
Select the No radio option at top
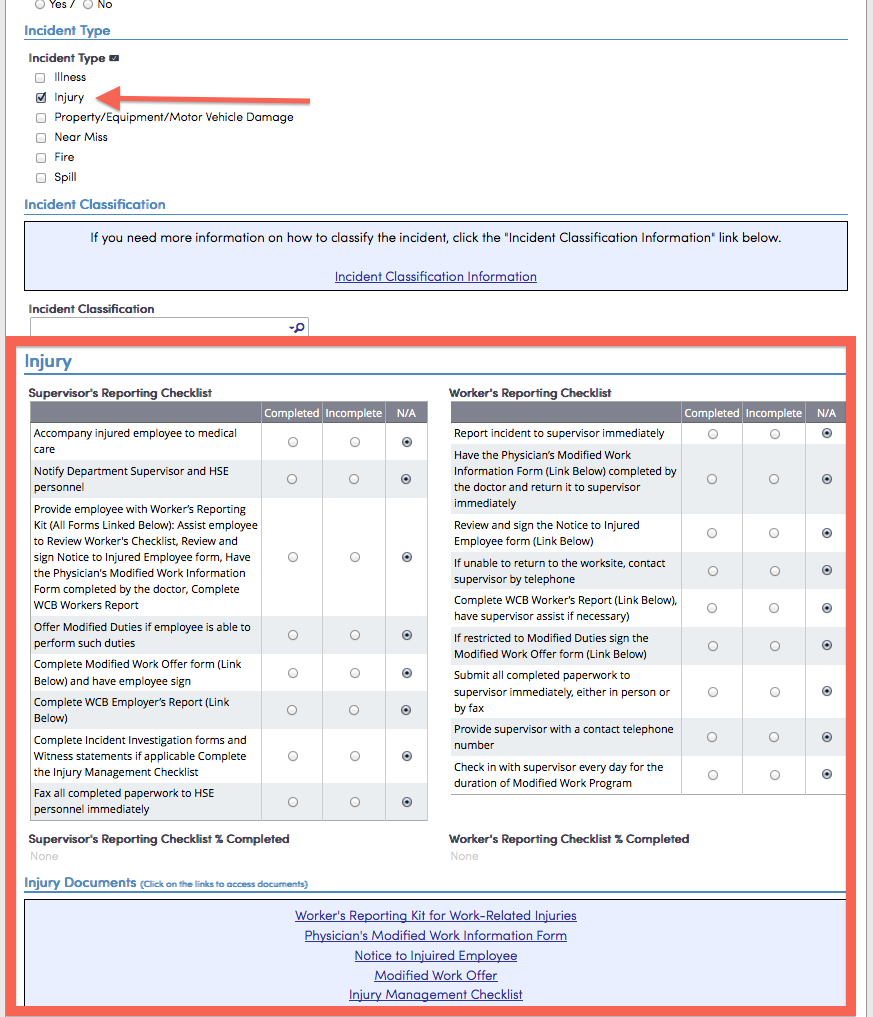(x=88, y=5)
